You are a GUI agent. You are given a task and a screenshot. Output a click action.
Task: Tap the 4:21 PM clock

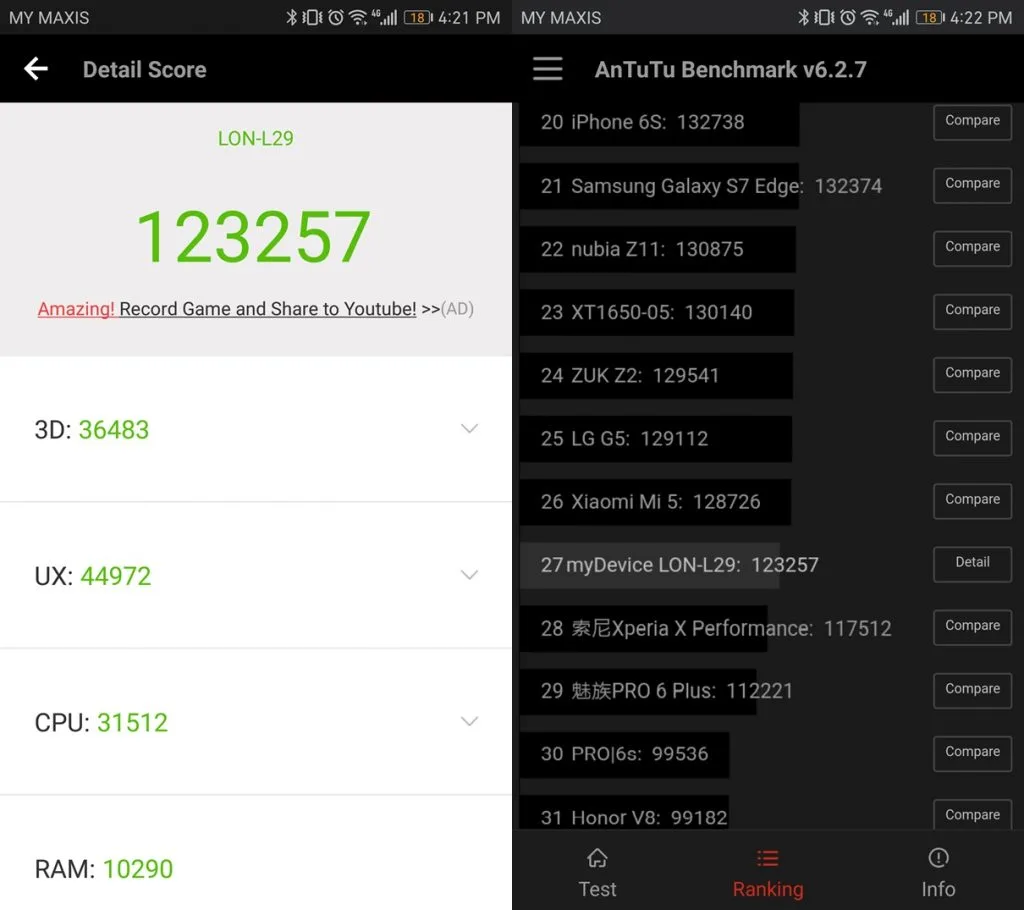coord(469,18)
